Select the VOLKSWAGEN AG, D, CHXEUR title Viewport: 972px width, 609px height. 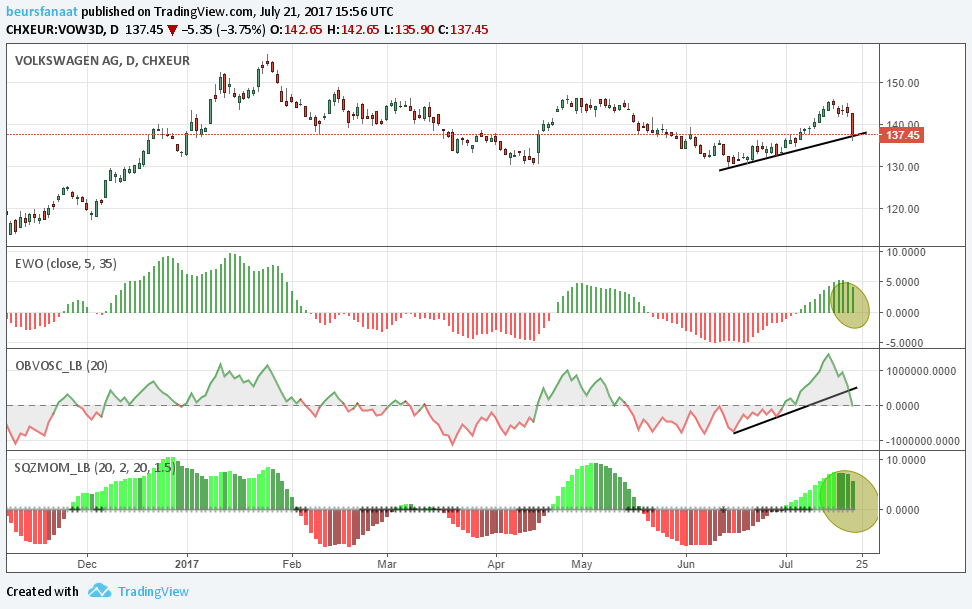[x=102, y=61]
